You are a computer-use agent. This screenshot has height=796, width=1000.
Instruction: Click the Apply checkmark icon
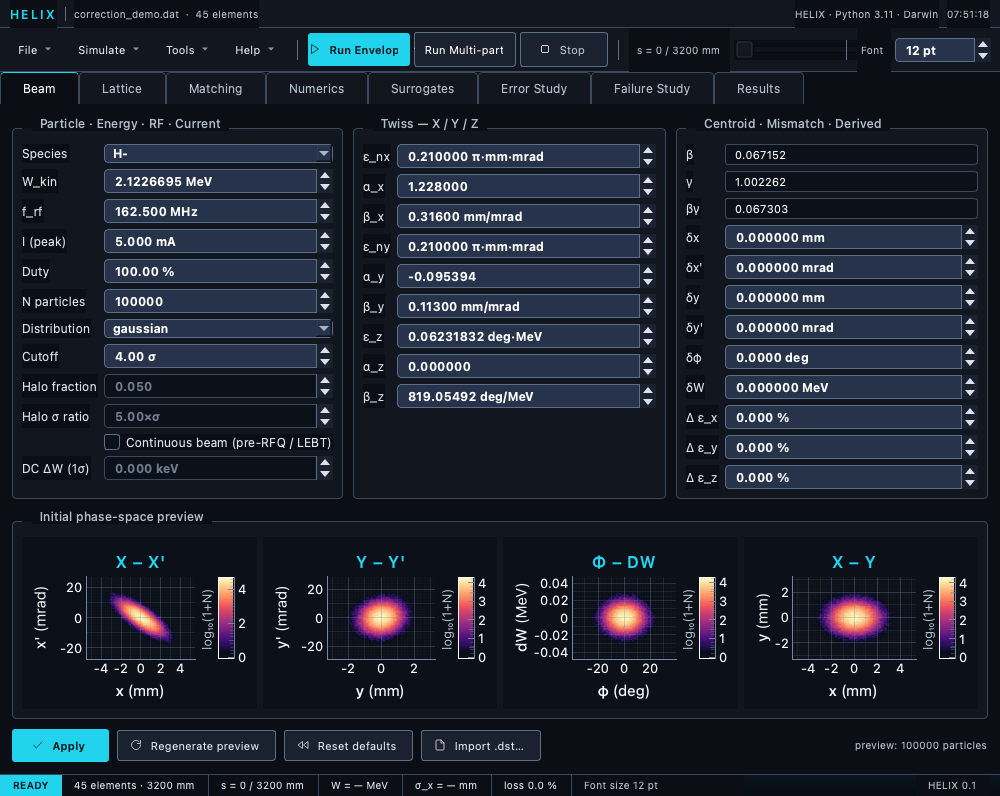point(38,745)
